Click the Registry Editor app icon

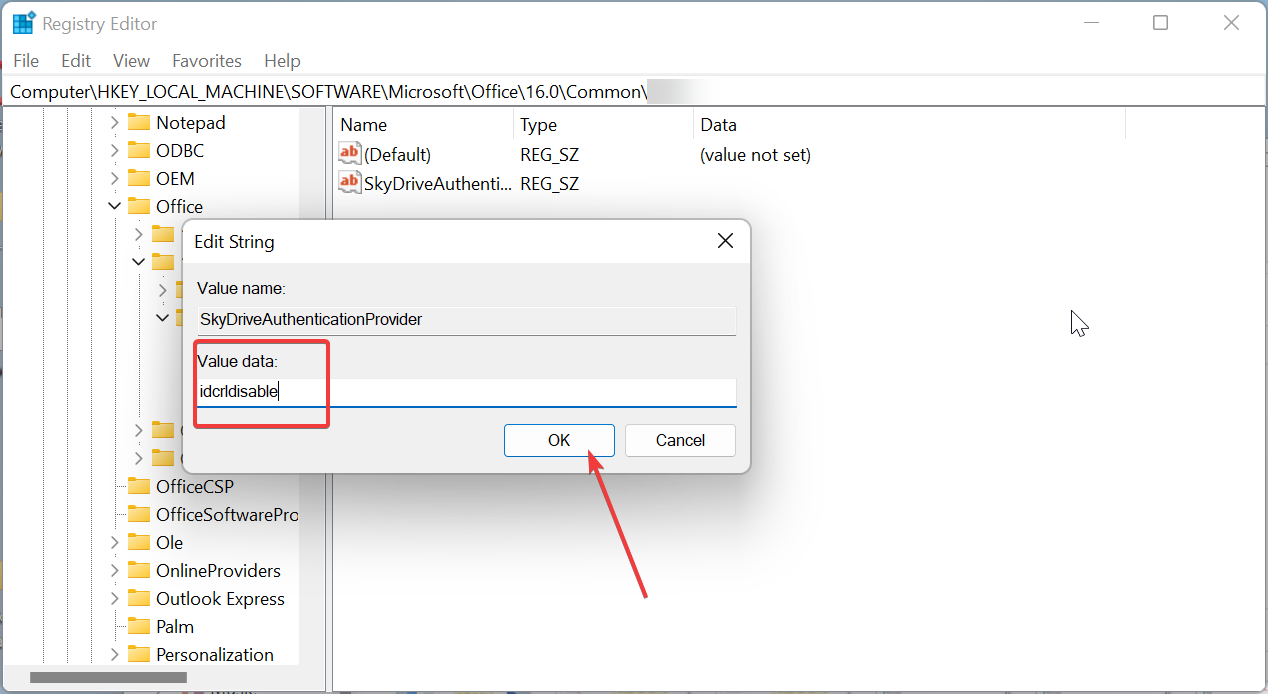tap(23, 23)
